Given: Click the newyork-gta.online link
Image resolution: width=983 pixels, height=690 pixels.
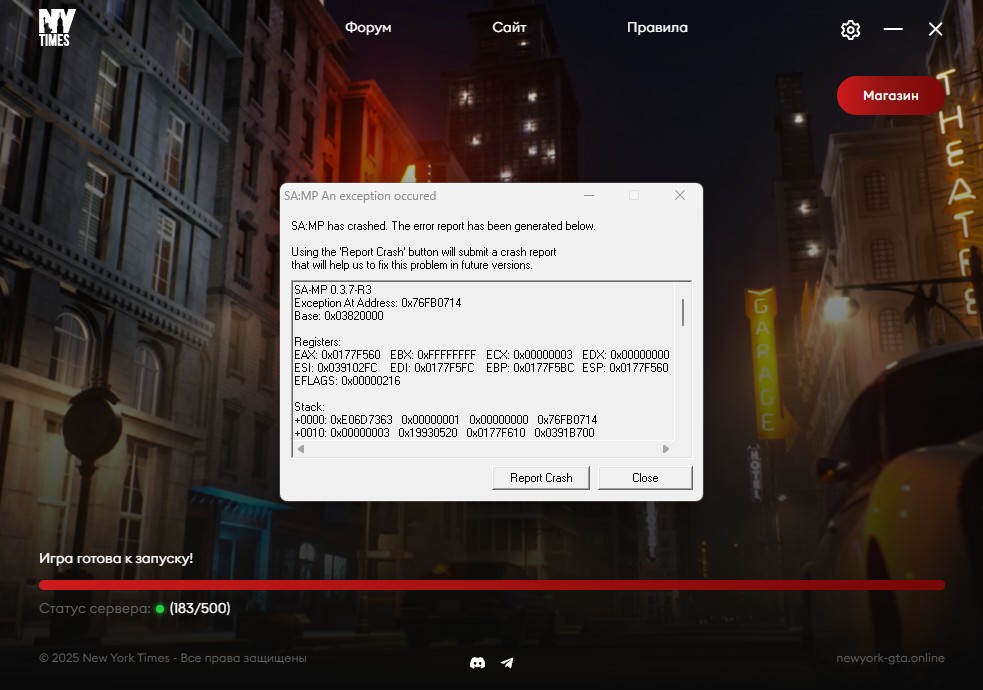Looking at the screenshot, I should pos(890,658).
